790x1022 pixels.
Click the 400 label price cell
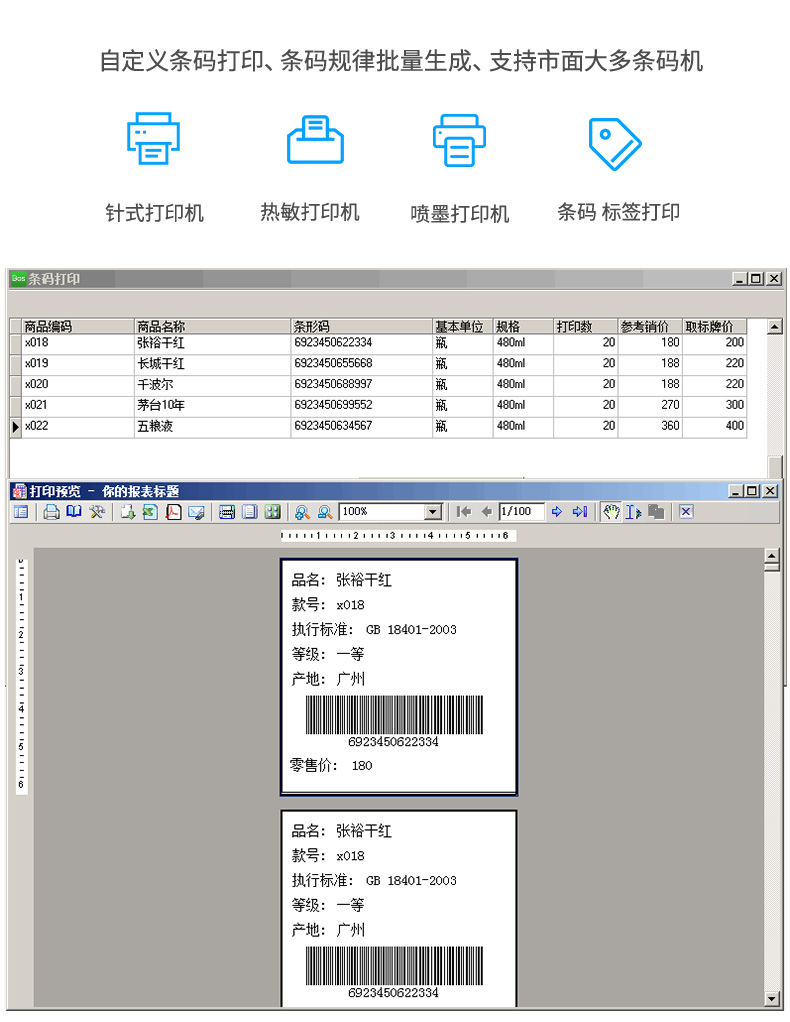click(714, 427)
